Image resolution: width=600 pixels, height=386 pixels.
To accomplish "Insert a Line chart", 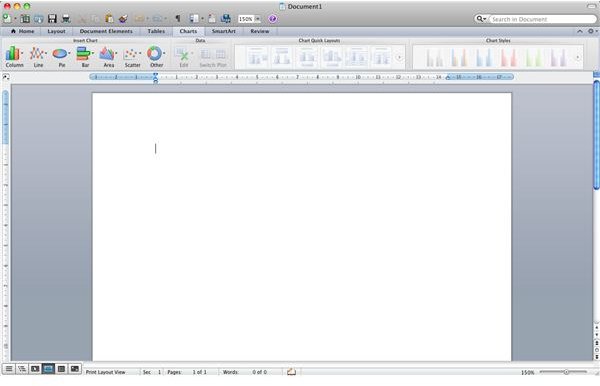I will pos(38,57).
